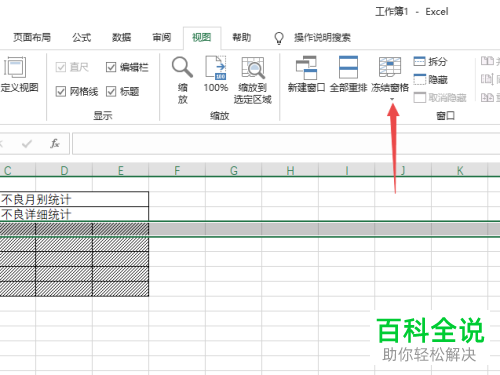
Task: Click the Tell Me search box (操作说明搜索)
Action: 322,37
